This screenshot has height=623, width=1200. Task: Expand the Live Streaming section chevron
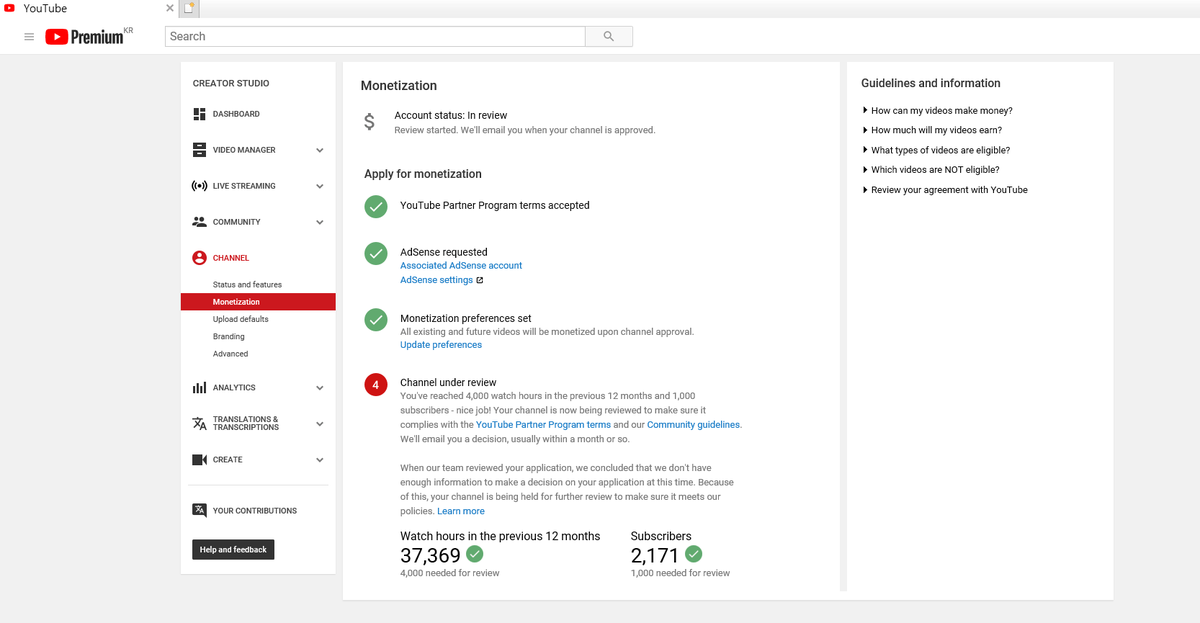(x=320, y=186)
